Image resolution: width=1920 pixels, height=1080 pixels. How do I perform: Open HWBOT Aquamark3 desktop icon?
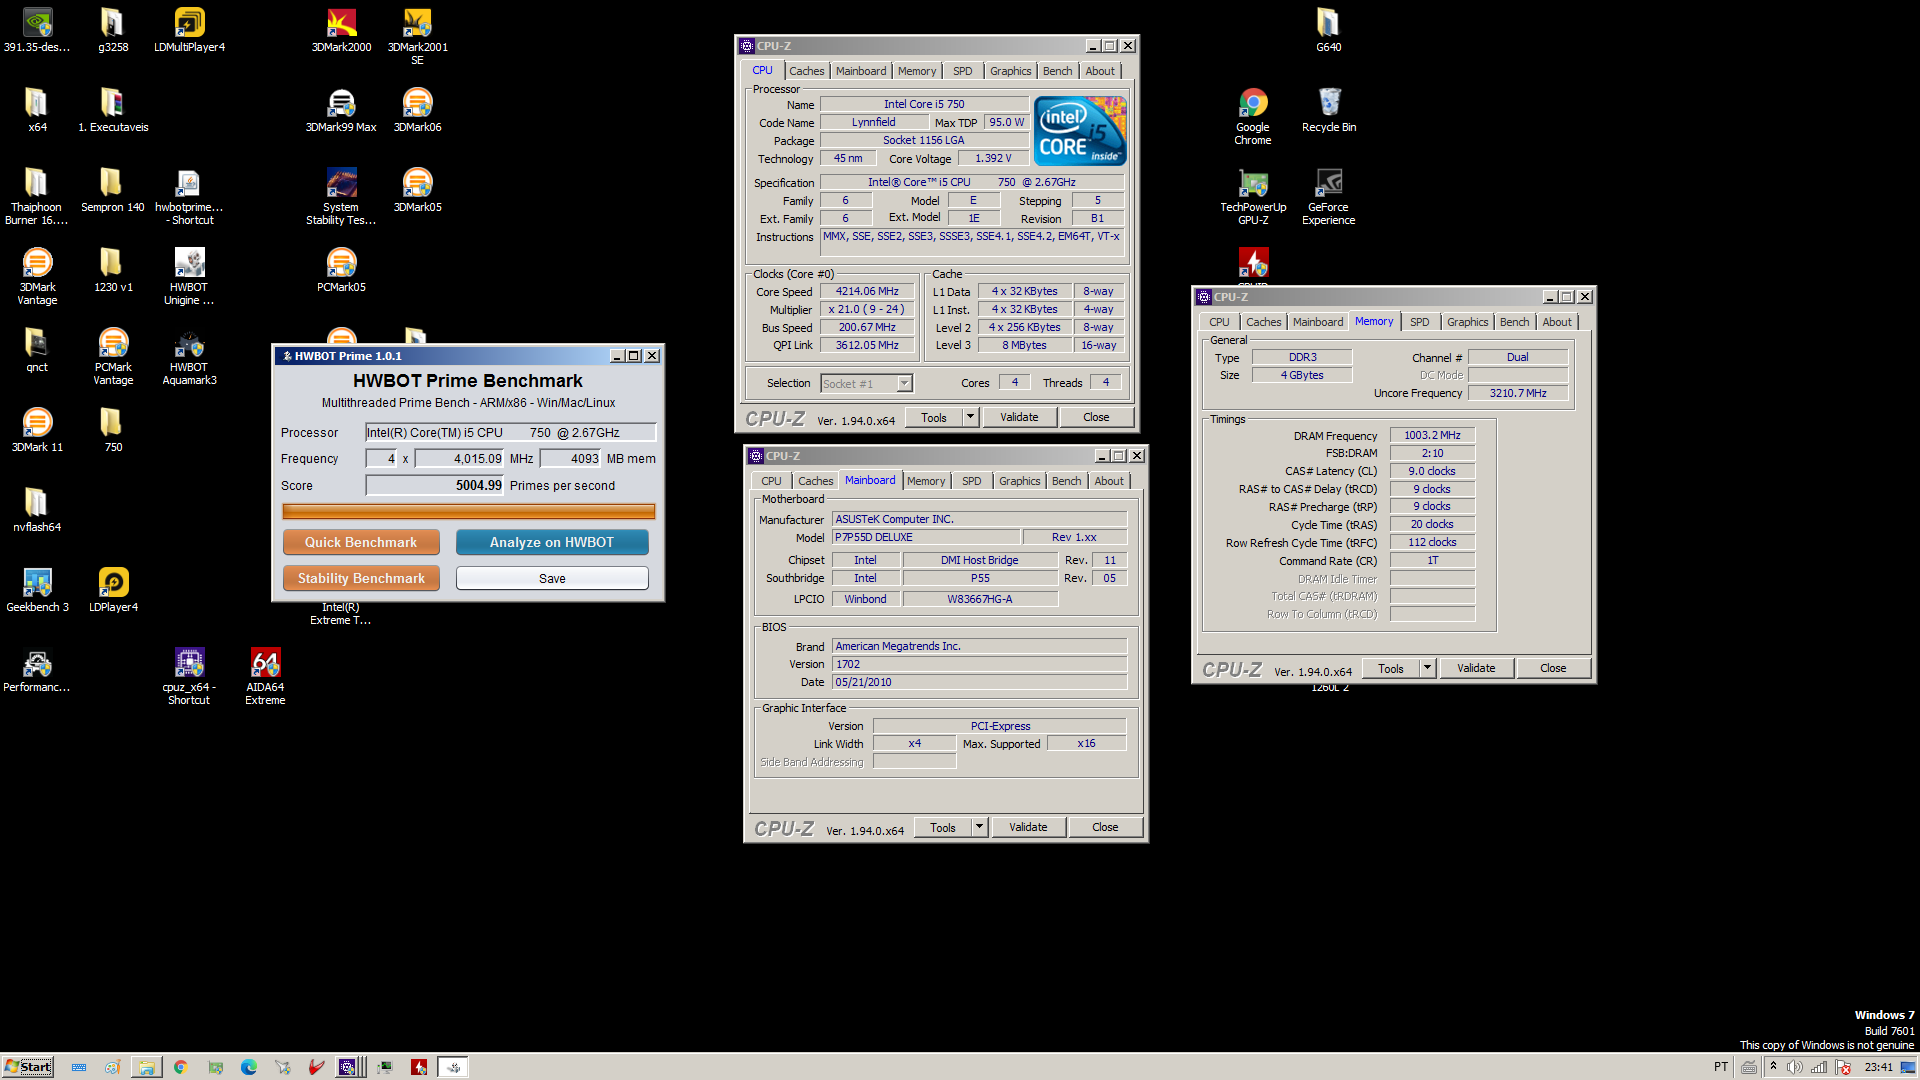(x=189, y=356)
